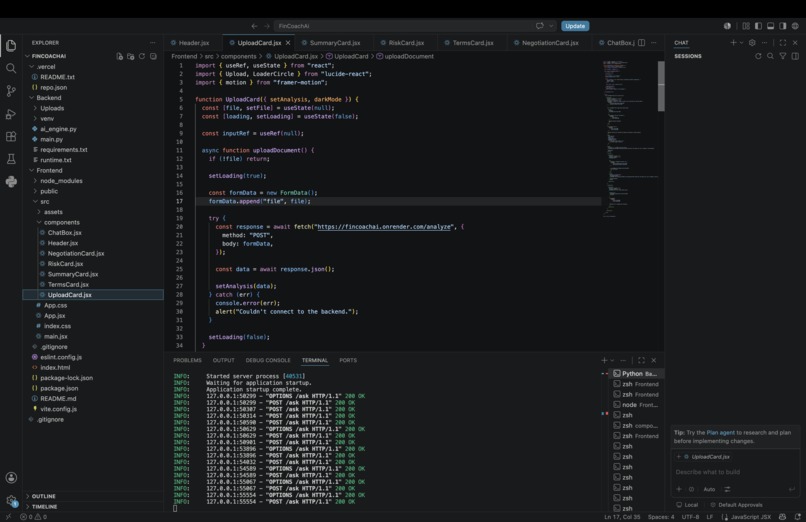Click the Update button

point(575,26)
